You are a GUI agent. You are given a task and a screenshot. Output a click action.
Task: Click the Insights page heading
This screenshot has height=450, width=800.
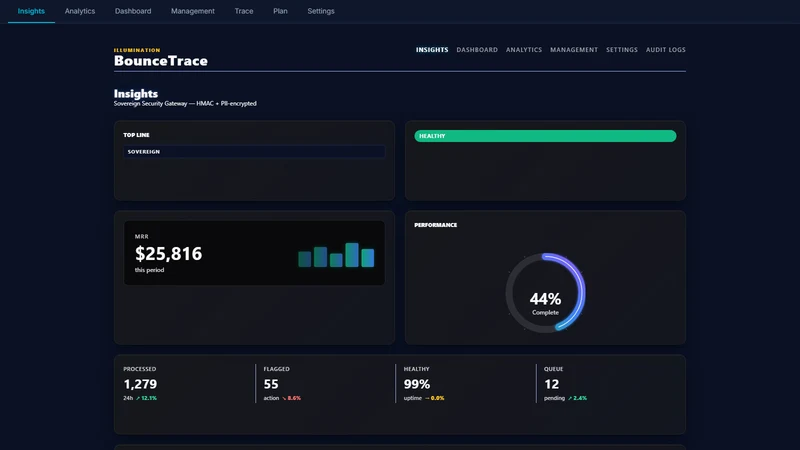tap(136, 94)
